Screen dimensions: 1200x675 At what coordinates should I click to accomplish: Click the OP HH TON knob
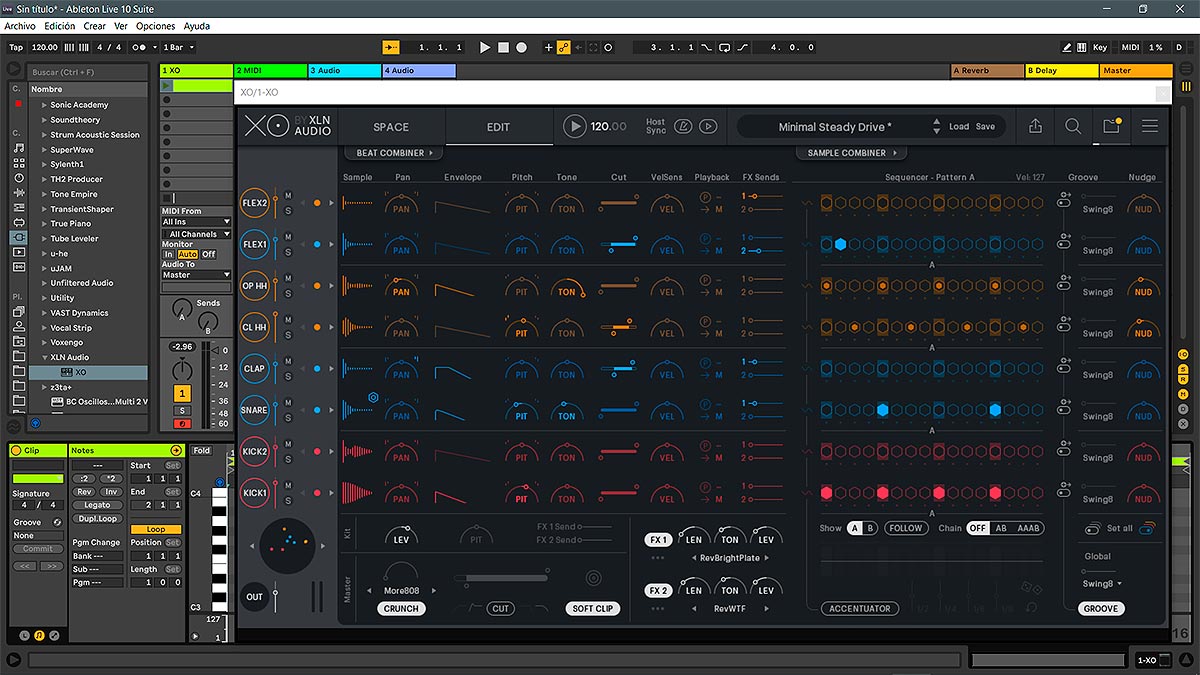coord(567,289)
